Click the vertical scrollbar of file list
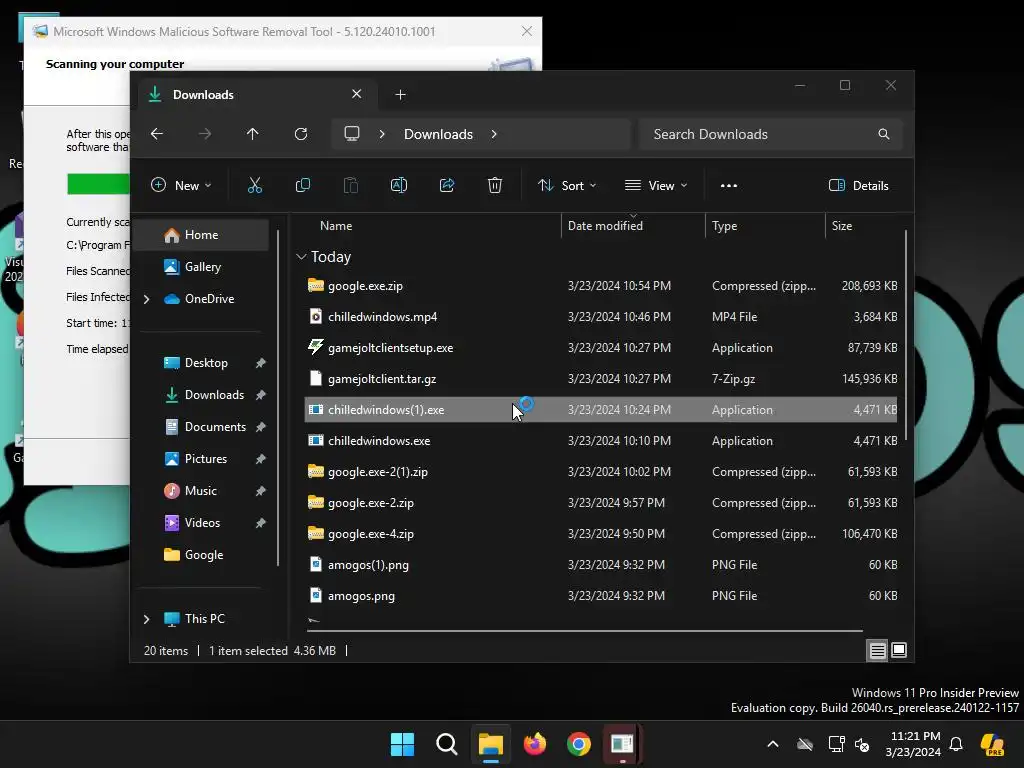The height and width of the screenshot is (768, 1024). coord(906,334)
